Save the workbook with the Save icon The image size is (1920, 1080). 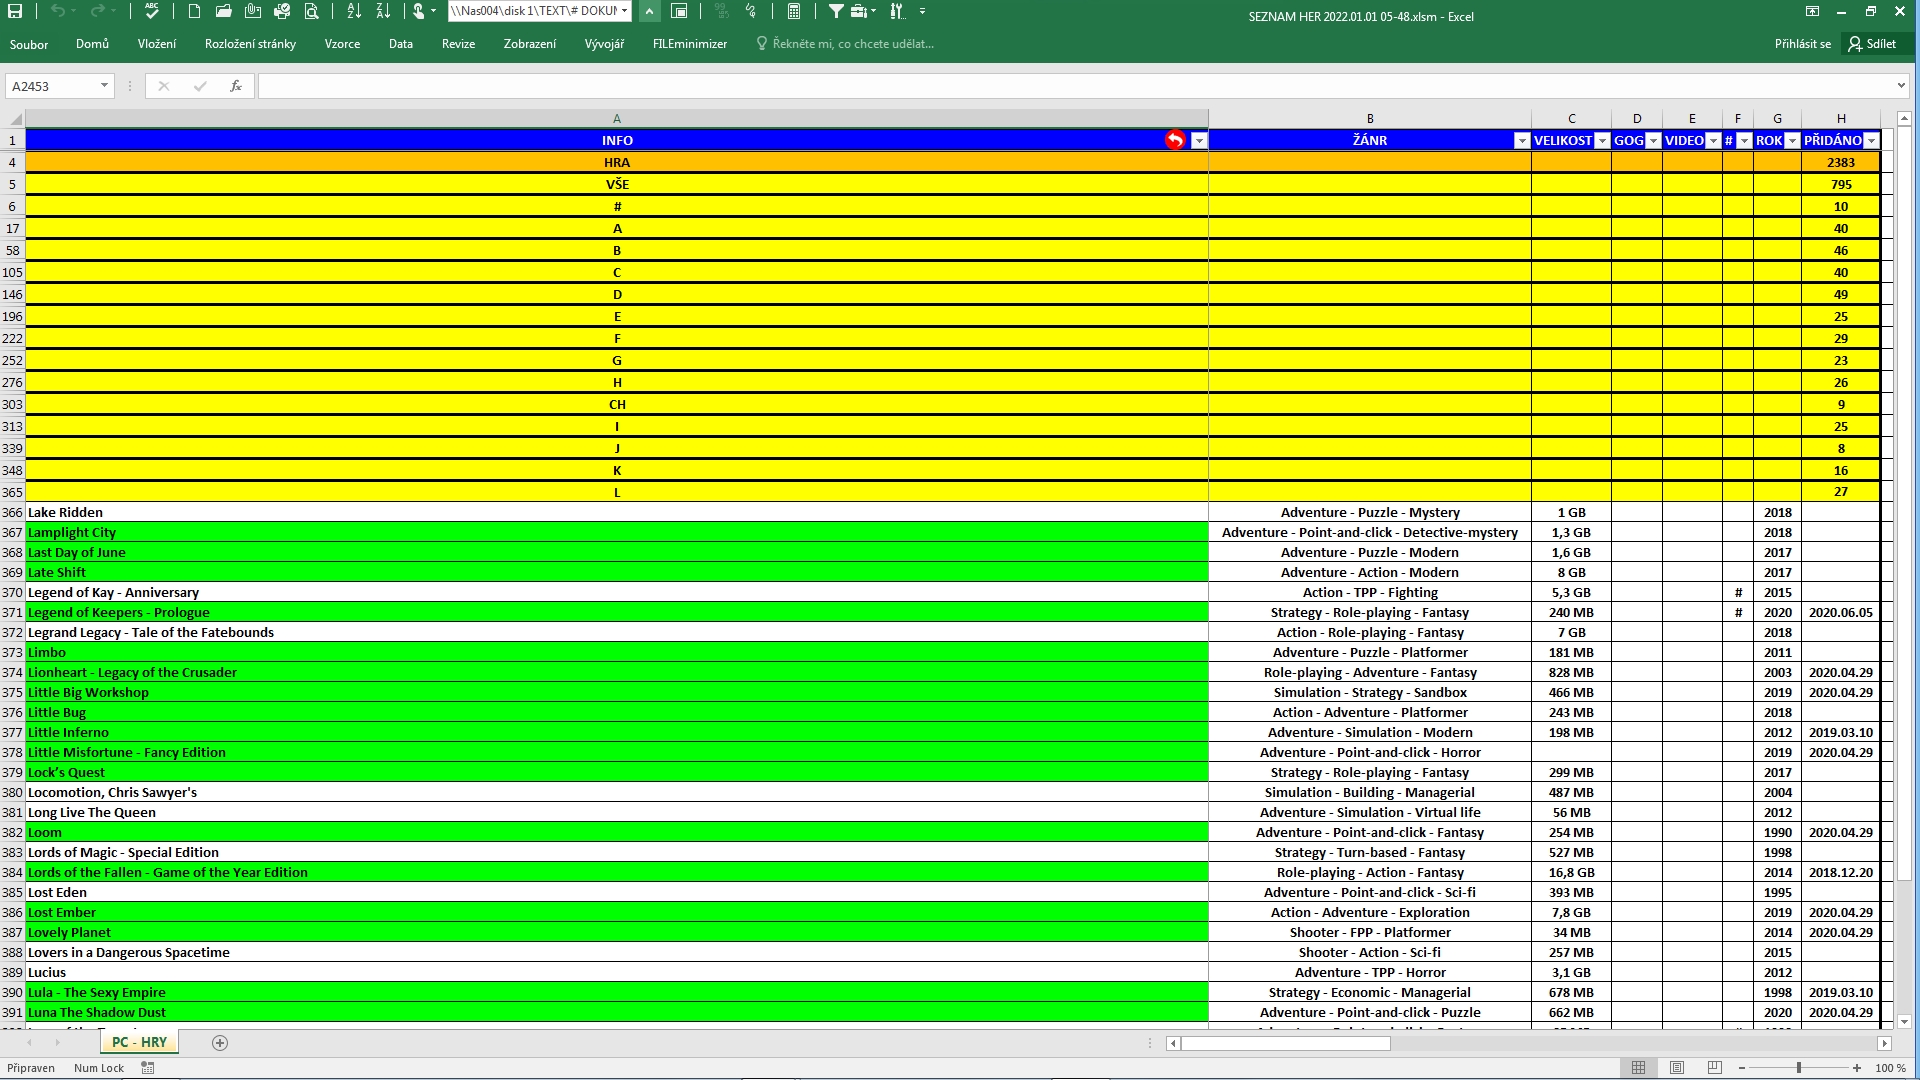(x=15, y=12)
